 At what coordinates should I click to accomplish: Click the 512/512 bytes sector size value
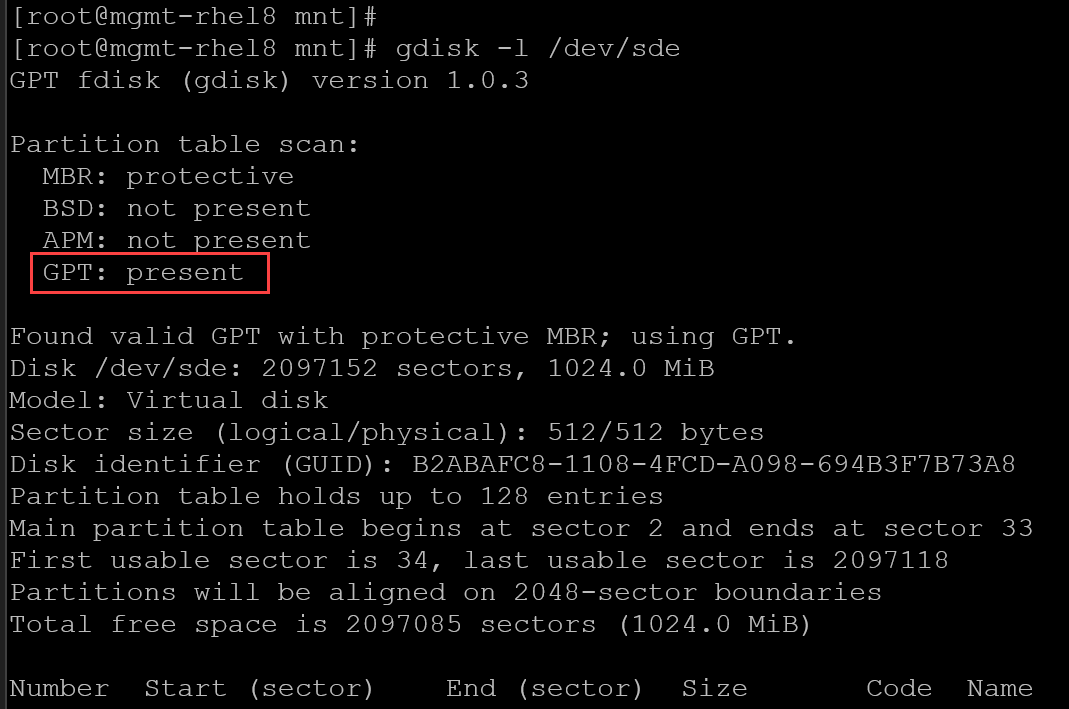click(x=655, y=433)
